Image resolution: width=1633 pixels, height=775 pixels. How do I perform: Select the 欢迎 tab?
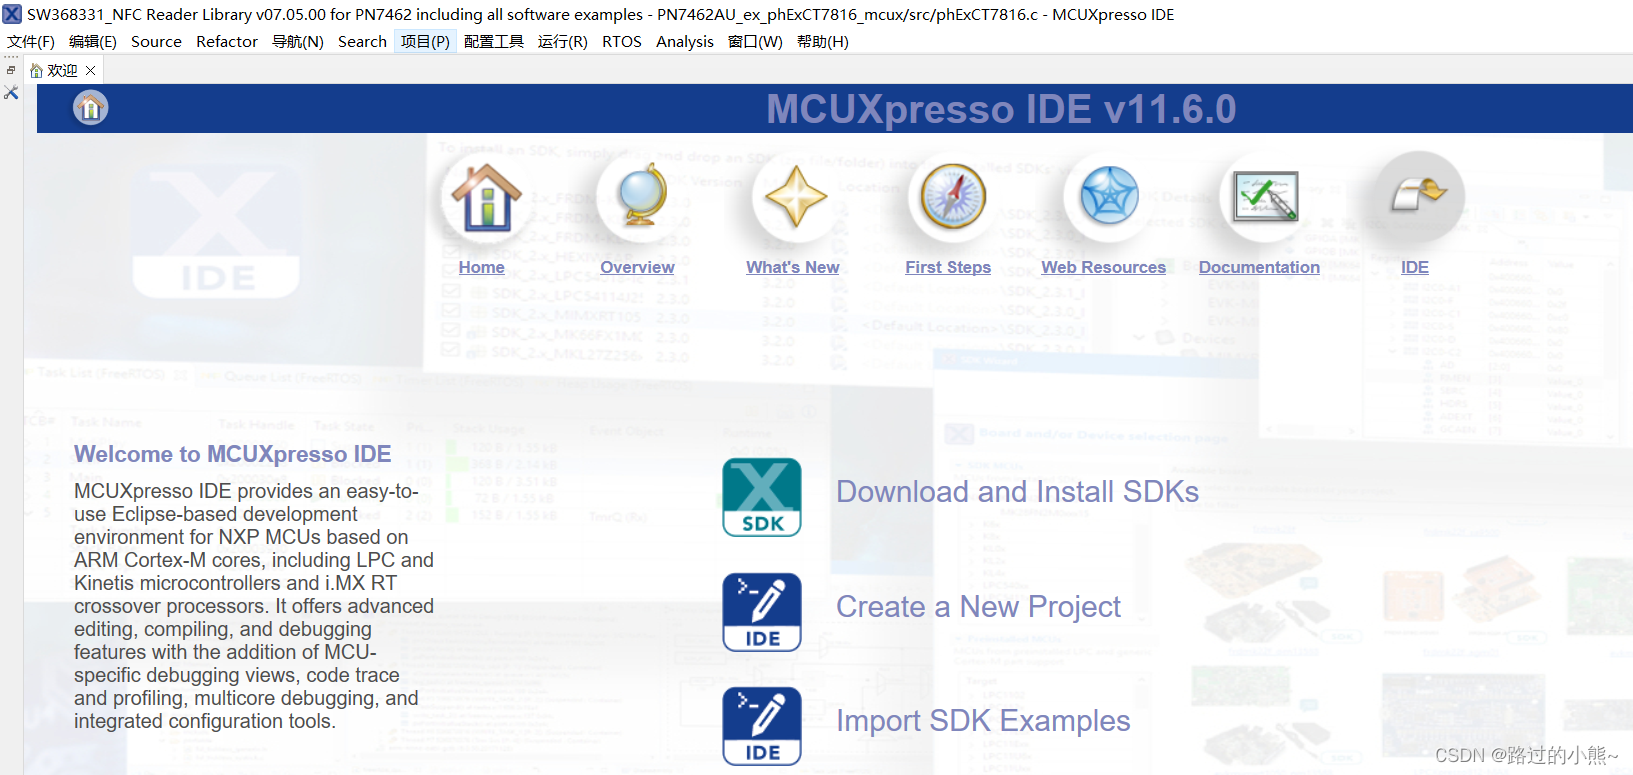click(62, 70)
